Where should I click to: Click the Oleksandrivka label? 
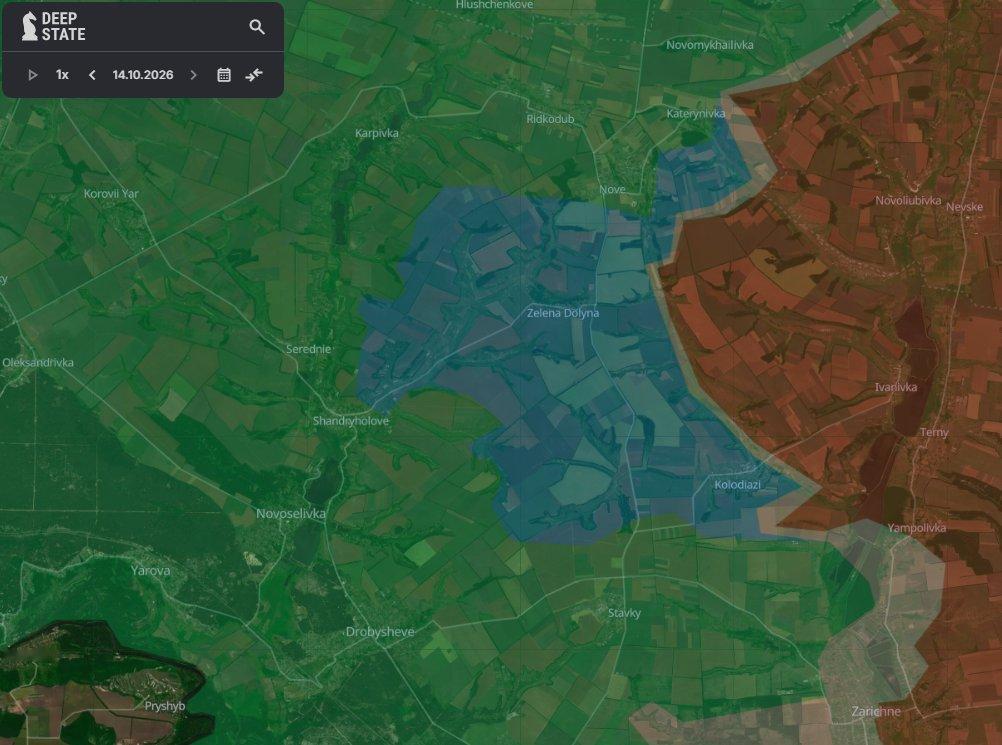38,362
